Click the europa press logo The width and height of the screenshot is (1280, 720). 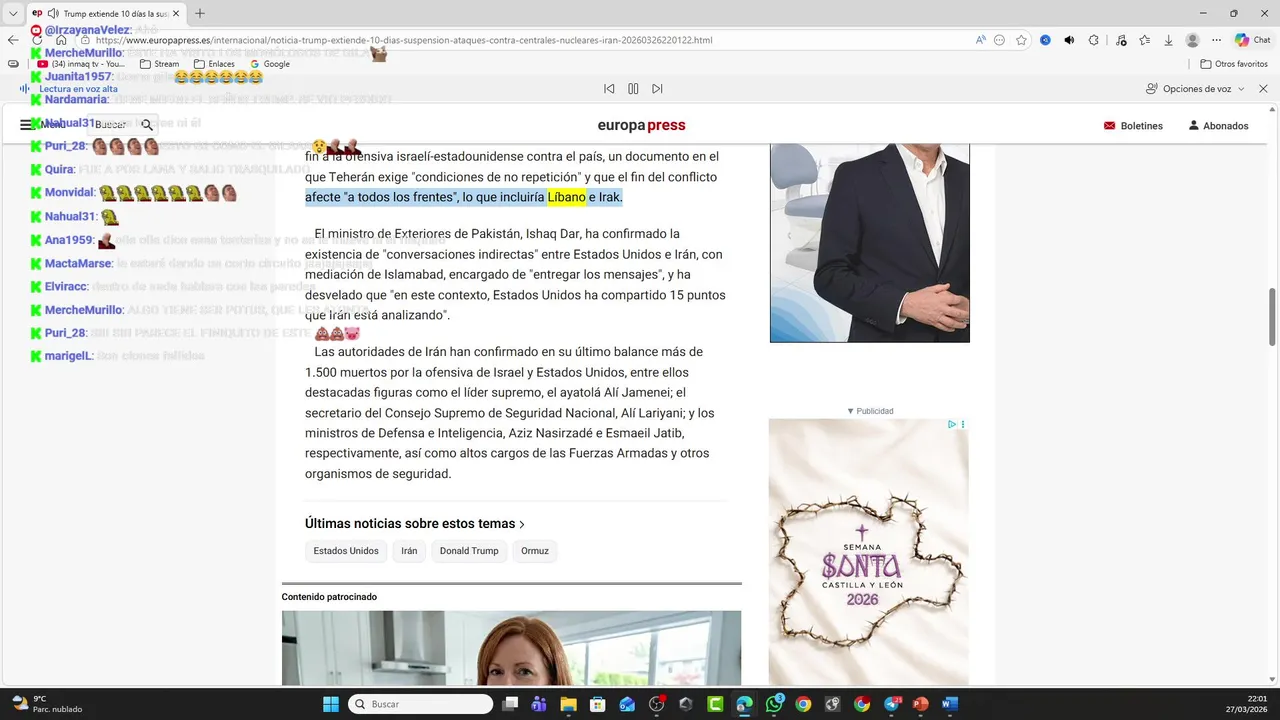click(x=642, y=125)
